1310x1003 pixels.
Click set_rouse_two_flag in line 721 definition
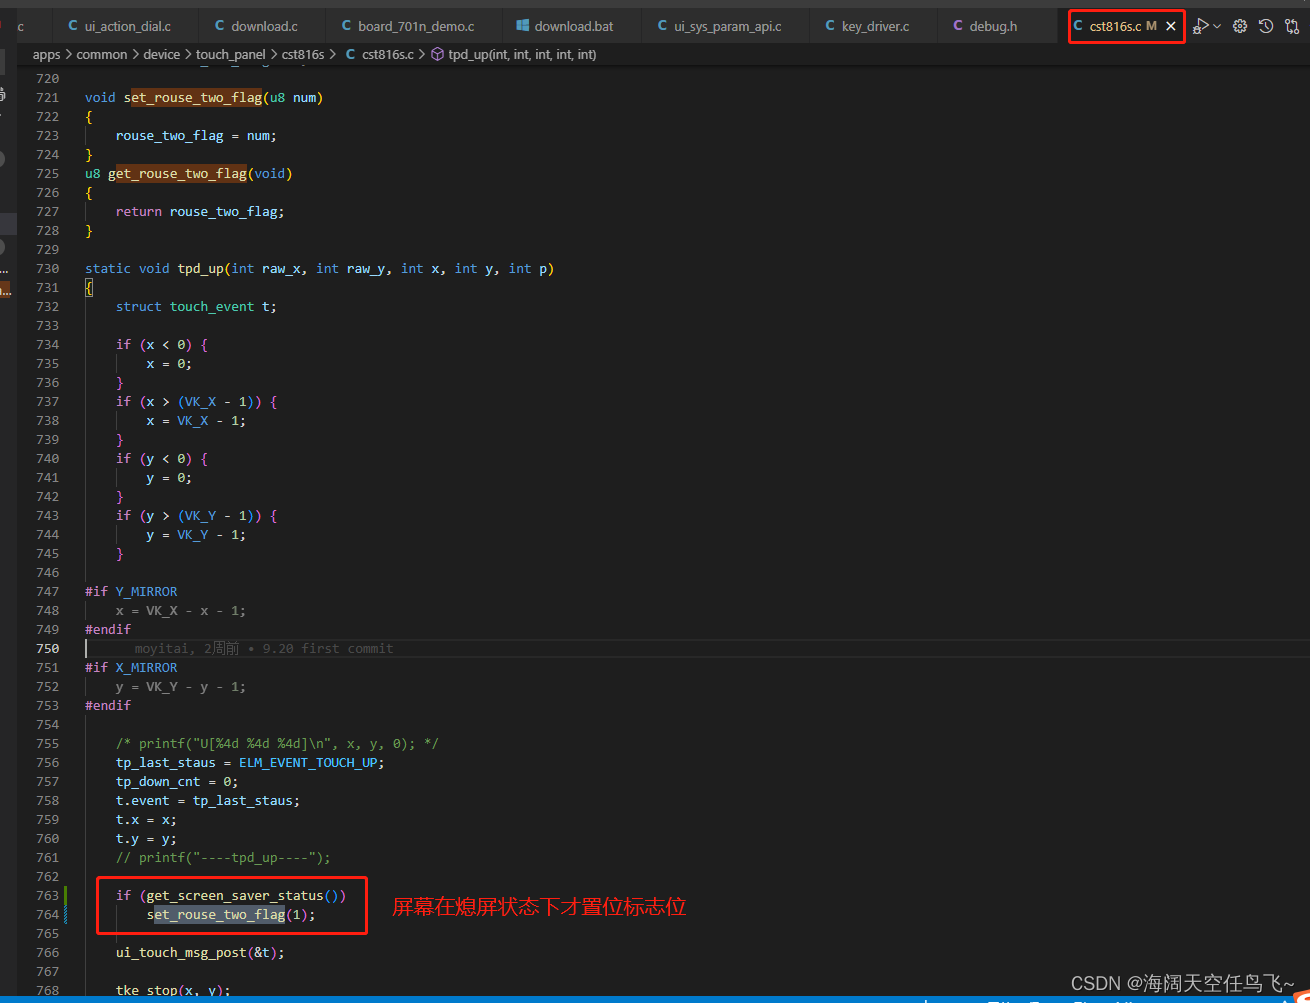[x=193, y=97]
